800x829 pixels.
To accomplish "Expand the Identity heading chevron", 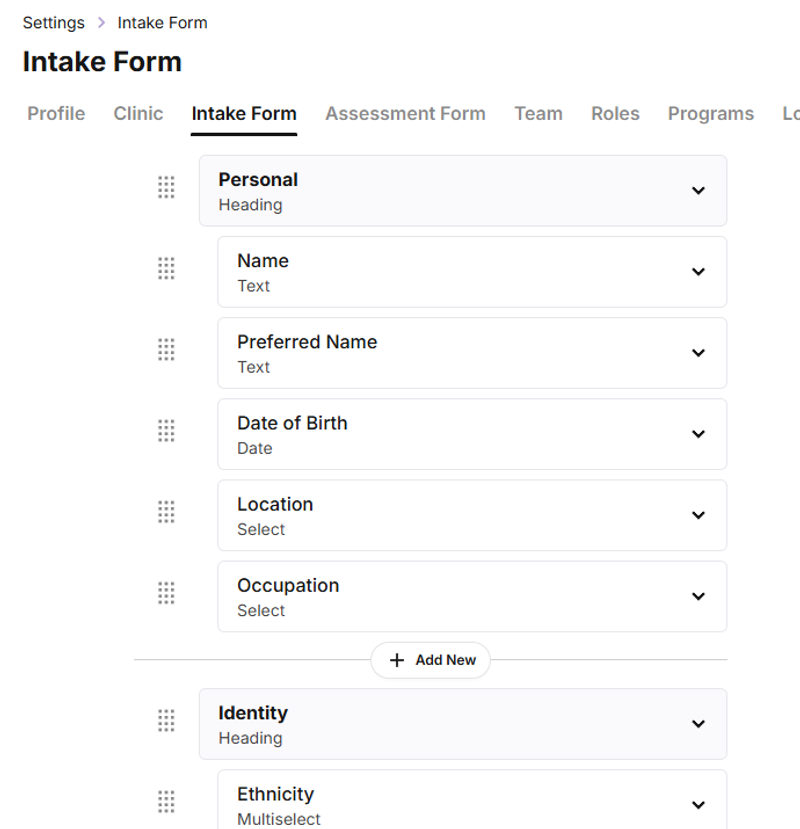I will pyautogui.click(x=698, y=724).
